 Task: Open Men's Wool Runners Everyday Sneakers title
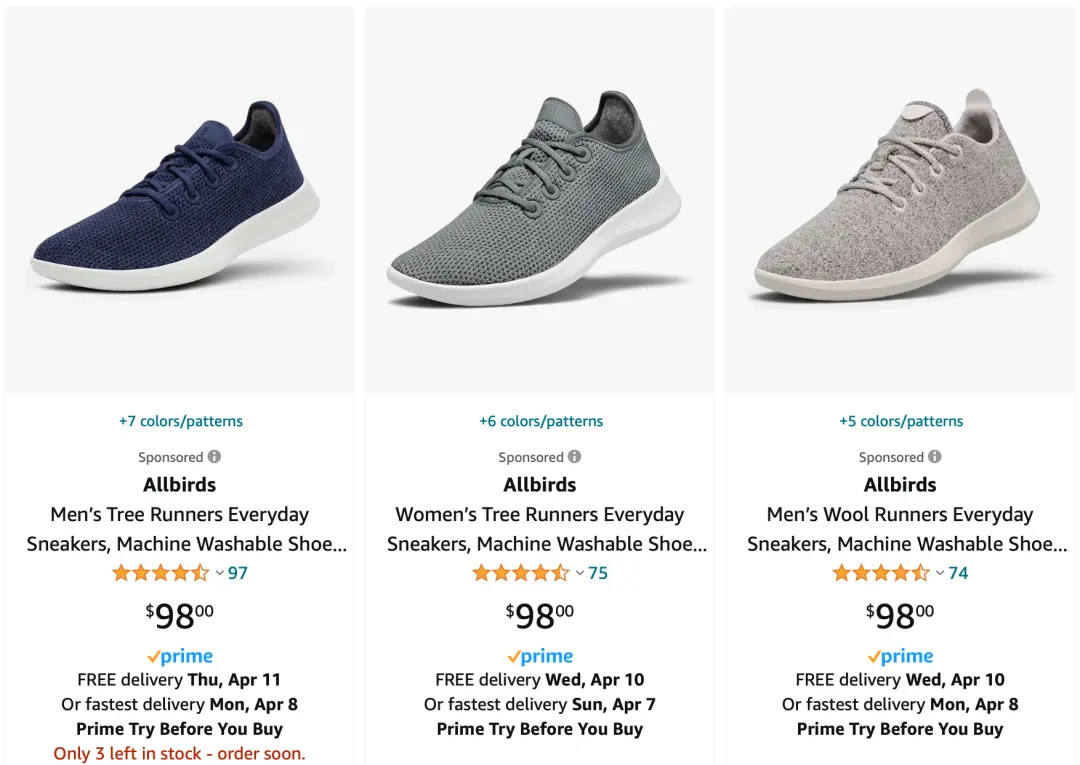pyautogui.click(x=907, y=529)
